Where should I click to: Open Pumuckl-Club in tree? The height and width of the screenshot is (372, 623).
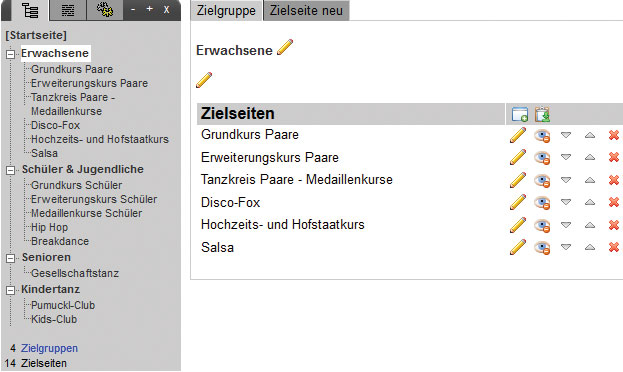tap(63, 305)
